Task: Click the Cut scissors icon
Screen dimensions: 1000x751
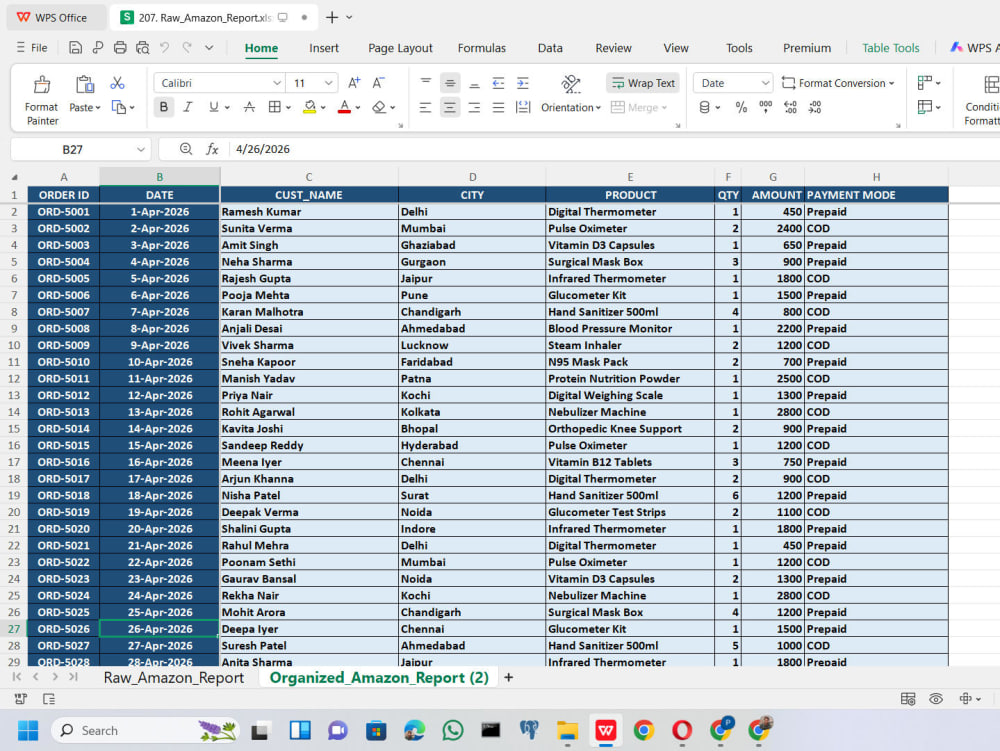Action: click(117, 83)
